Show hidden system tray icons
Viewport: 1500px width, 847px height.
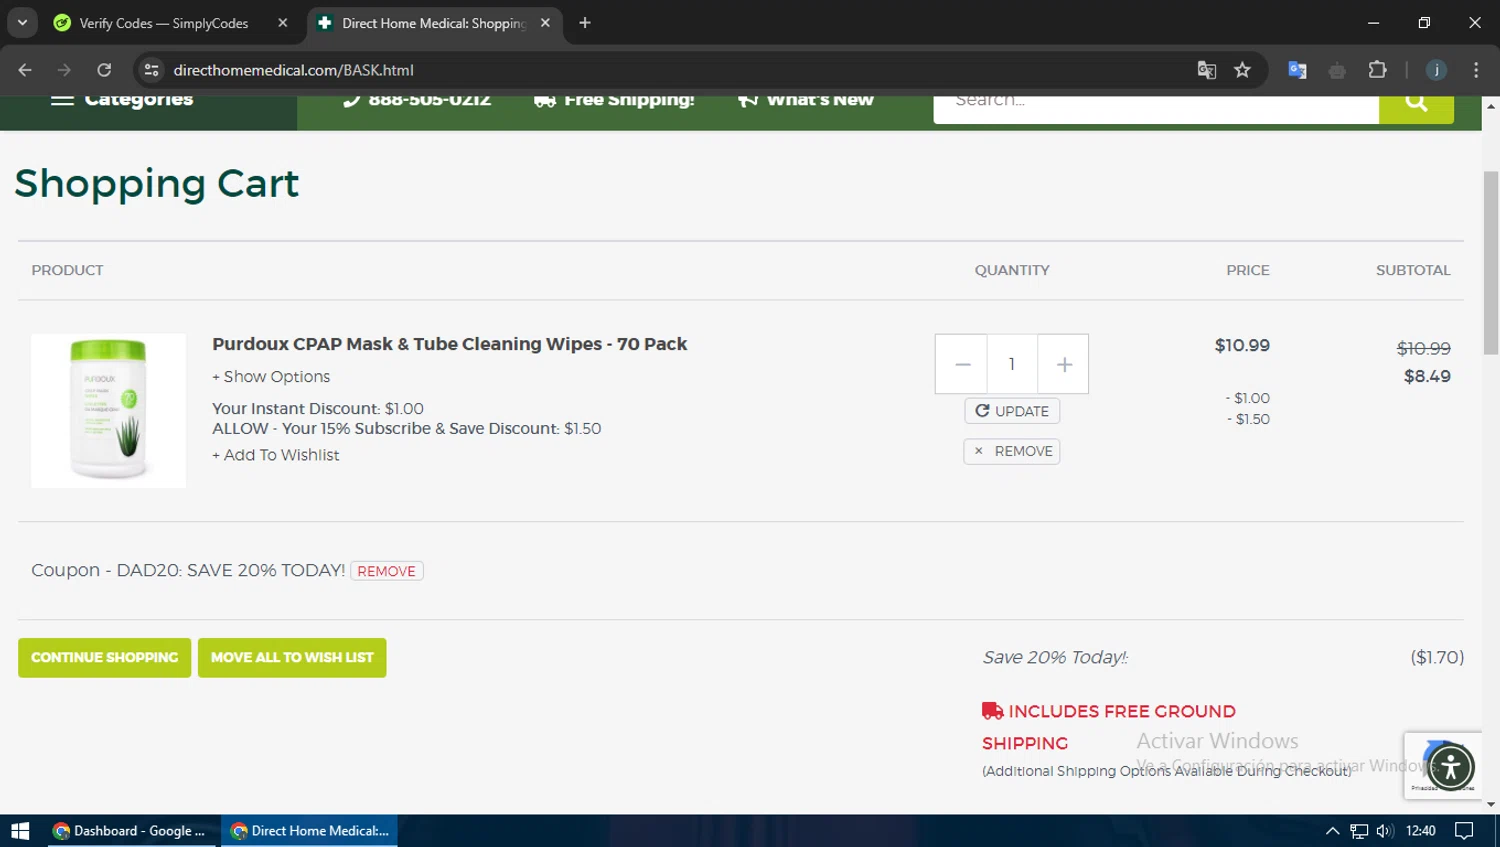click(1332, 831)
